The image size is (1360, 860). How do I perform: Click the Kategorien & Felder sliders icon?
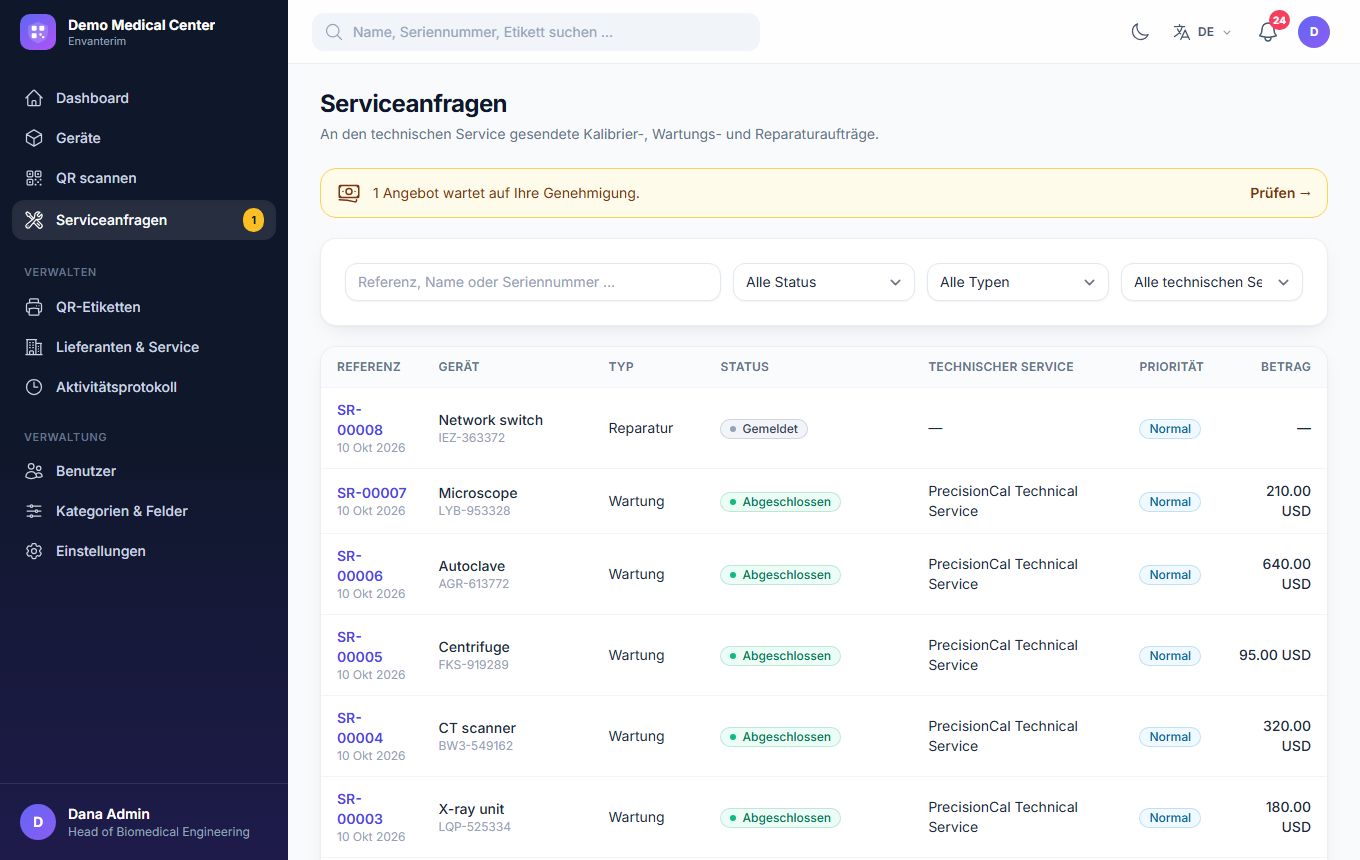tap(34, 511)
